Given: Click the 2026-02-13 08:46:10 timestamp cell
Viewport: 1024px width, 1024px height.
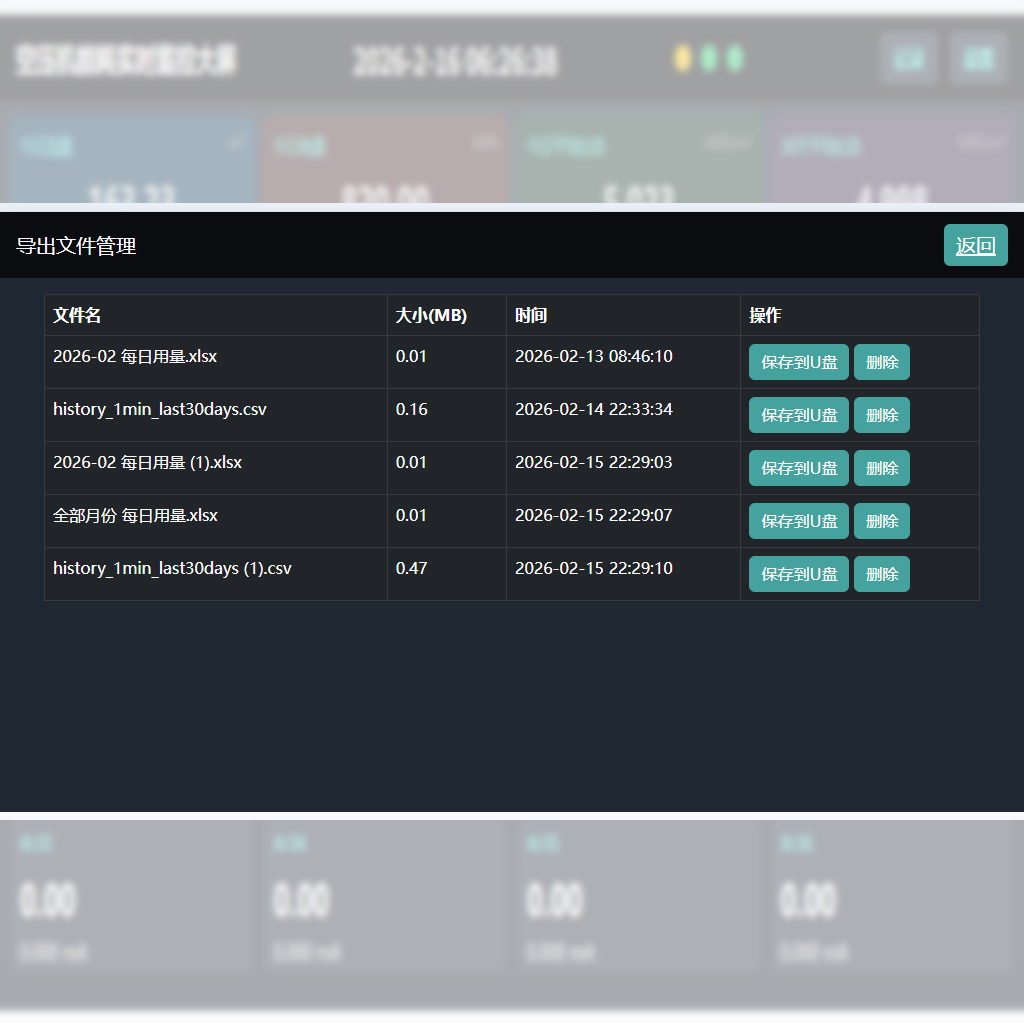Looking at the screenshot, I should pos(623,362).
